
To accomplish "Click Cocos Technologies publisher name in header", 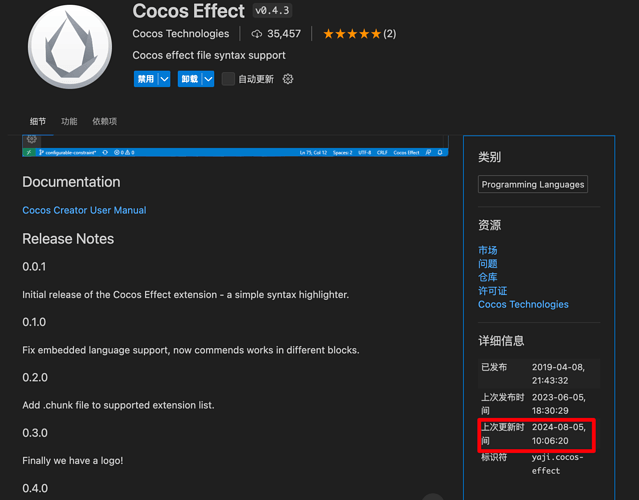I will click(x=181, y=34).
